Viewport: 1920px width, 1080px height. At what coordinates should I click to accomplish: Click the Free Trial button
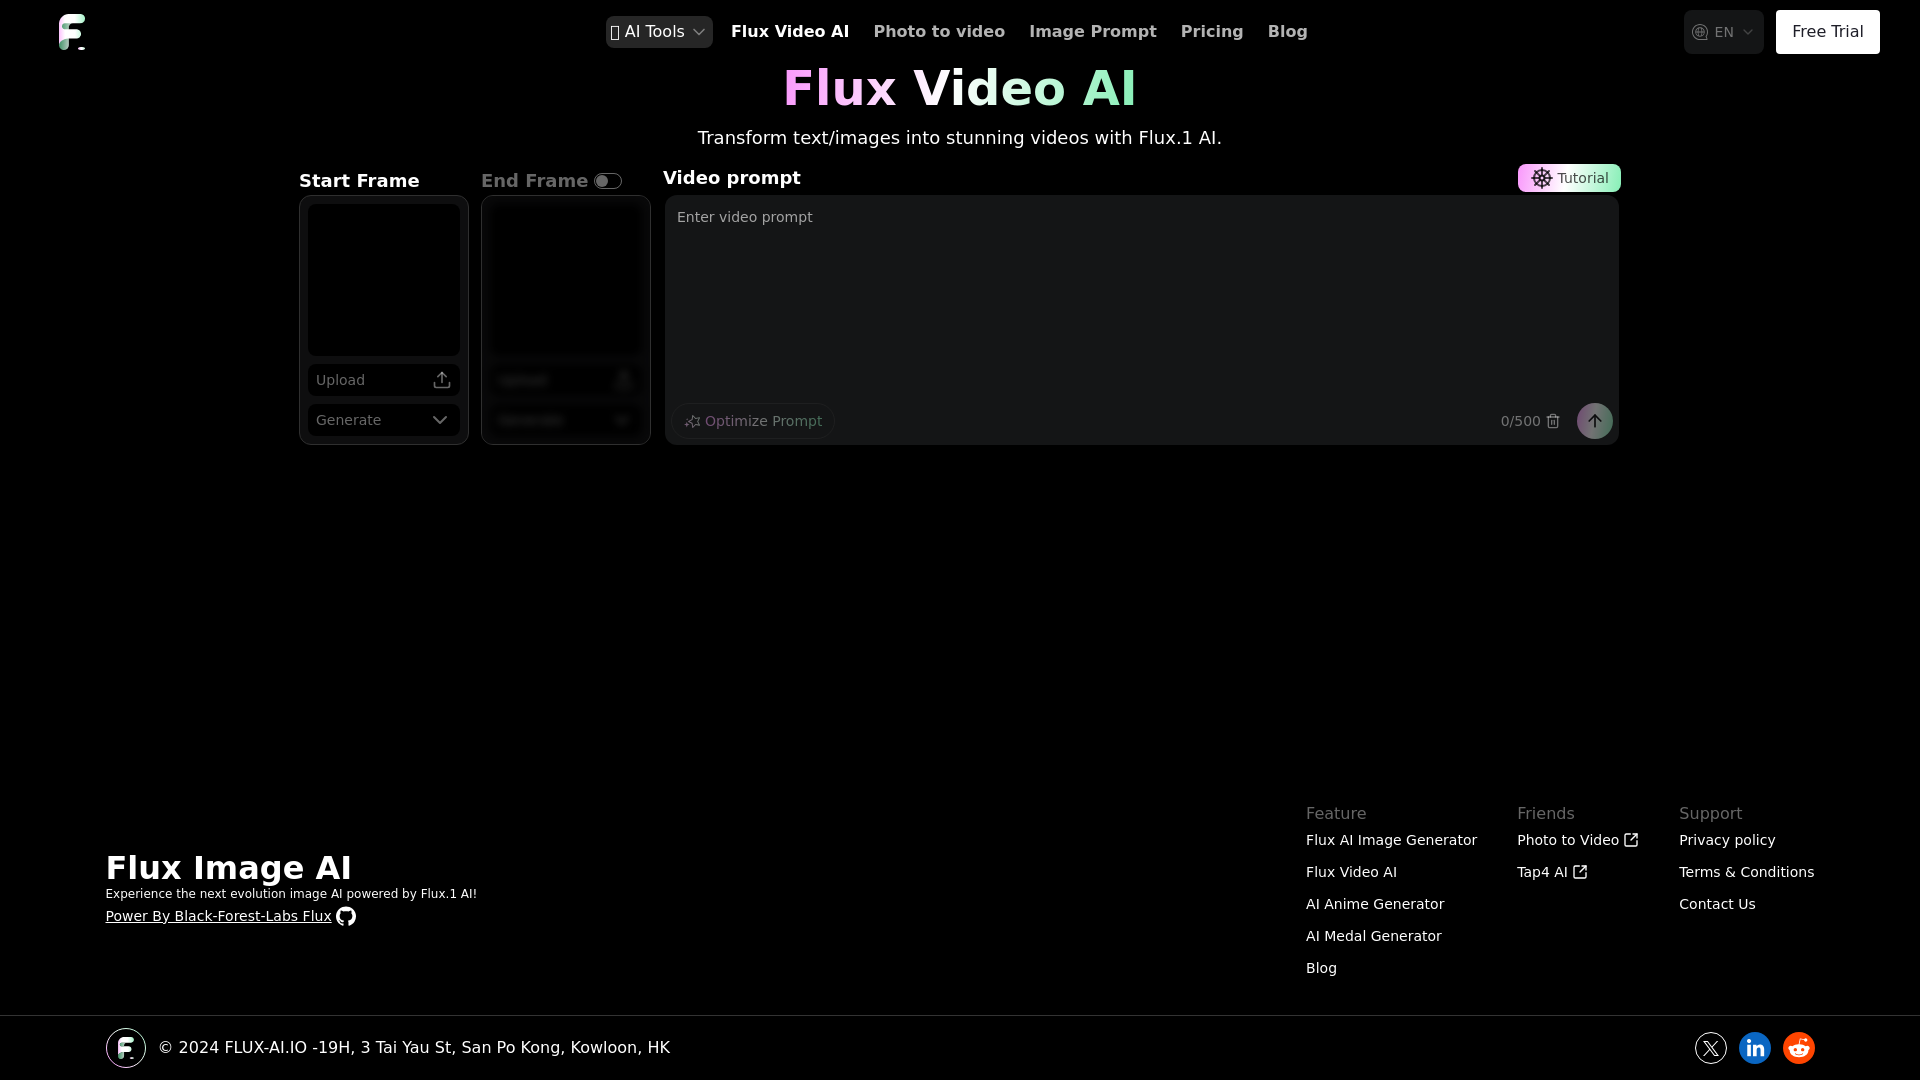tap(1828, 32)
